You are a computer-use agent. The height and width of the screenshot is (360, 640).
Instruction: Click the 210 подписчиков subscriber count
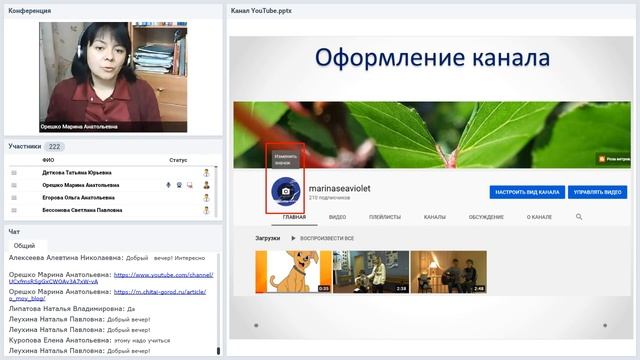click(x=329, y=198)
